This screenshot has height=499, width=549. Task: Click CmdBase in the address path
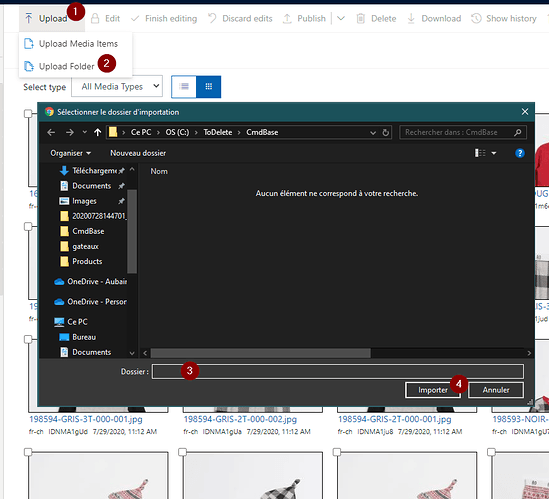tap(262, 132)
